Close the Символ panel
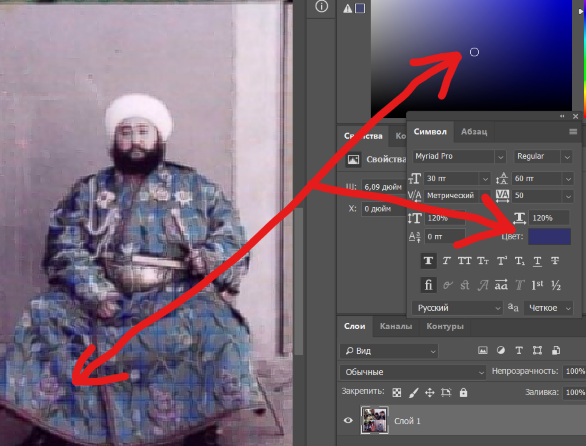The height and width of the screenshot is (446, 586). pyautogui.click(x=576, y=117)
